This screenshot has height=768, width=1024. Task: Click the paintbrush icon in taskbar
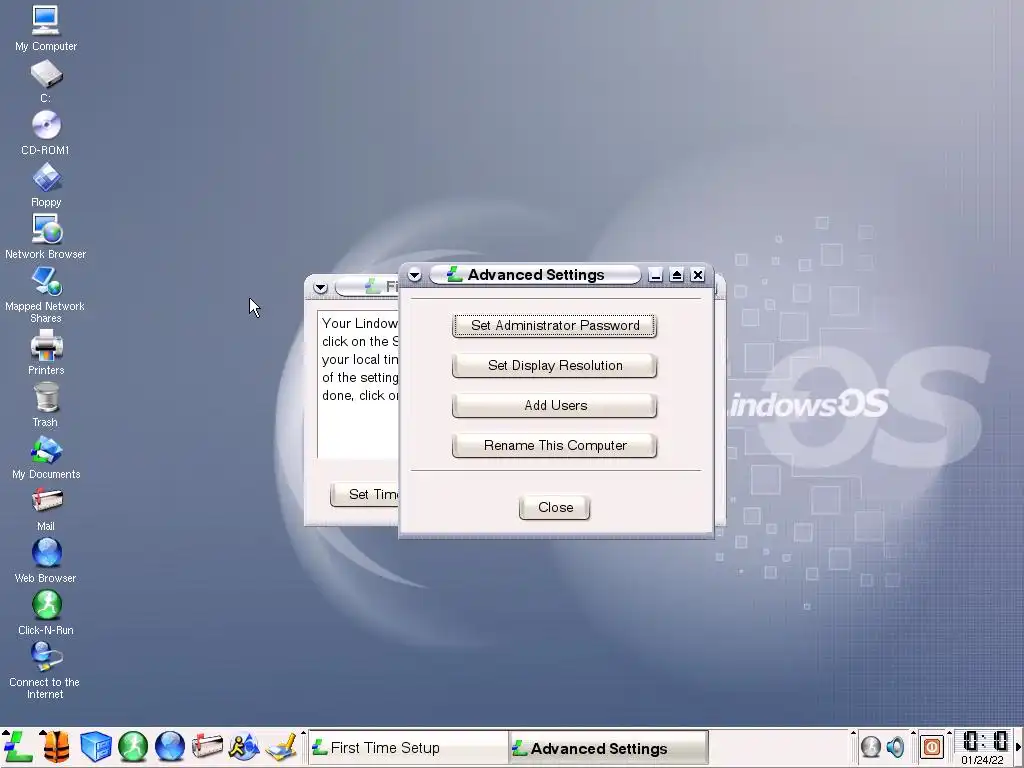pos(281,747)
